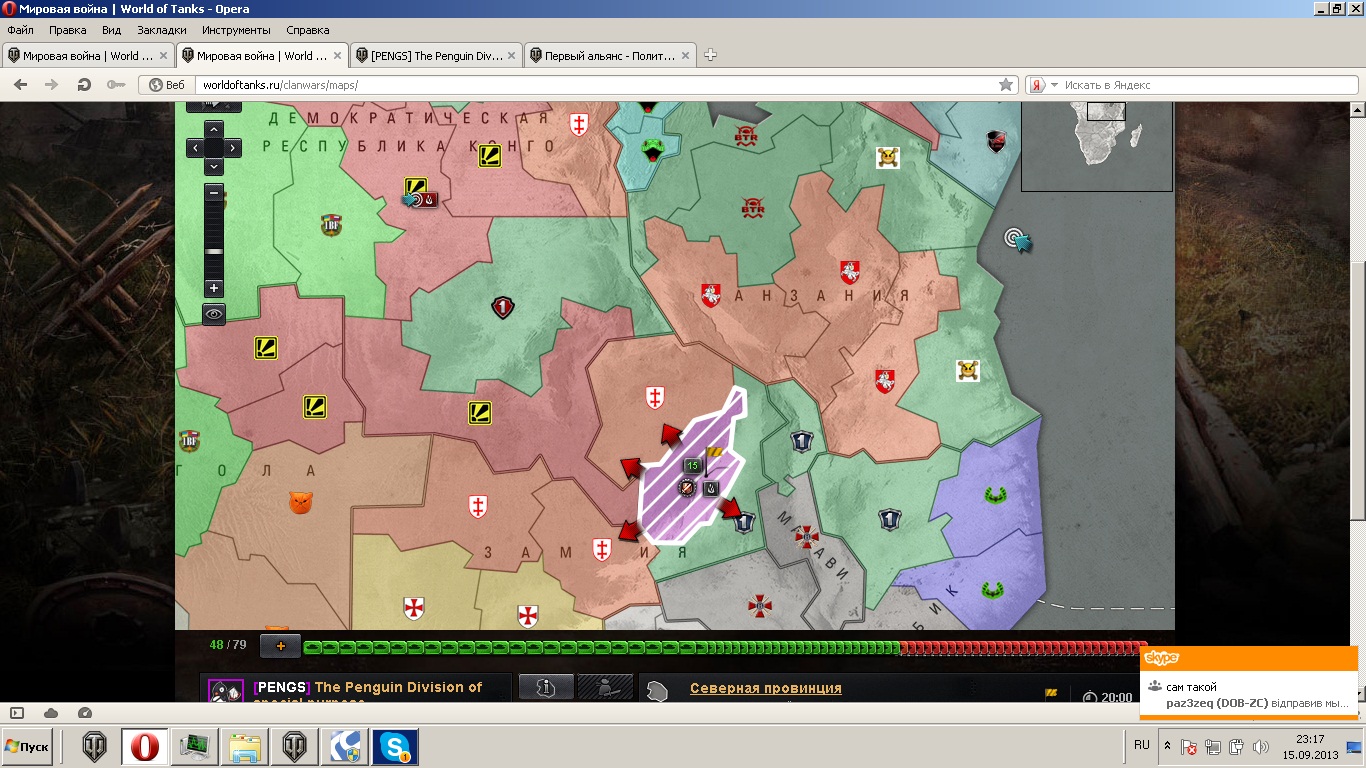This screenshot has height=768, width=1366.
Task: Open the Вид menu
Action: coord(112,30)
